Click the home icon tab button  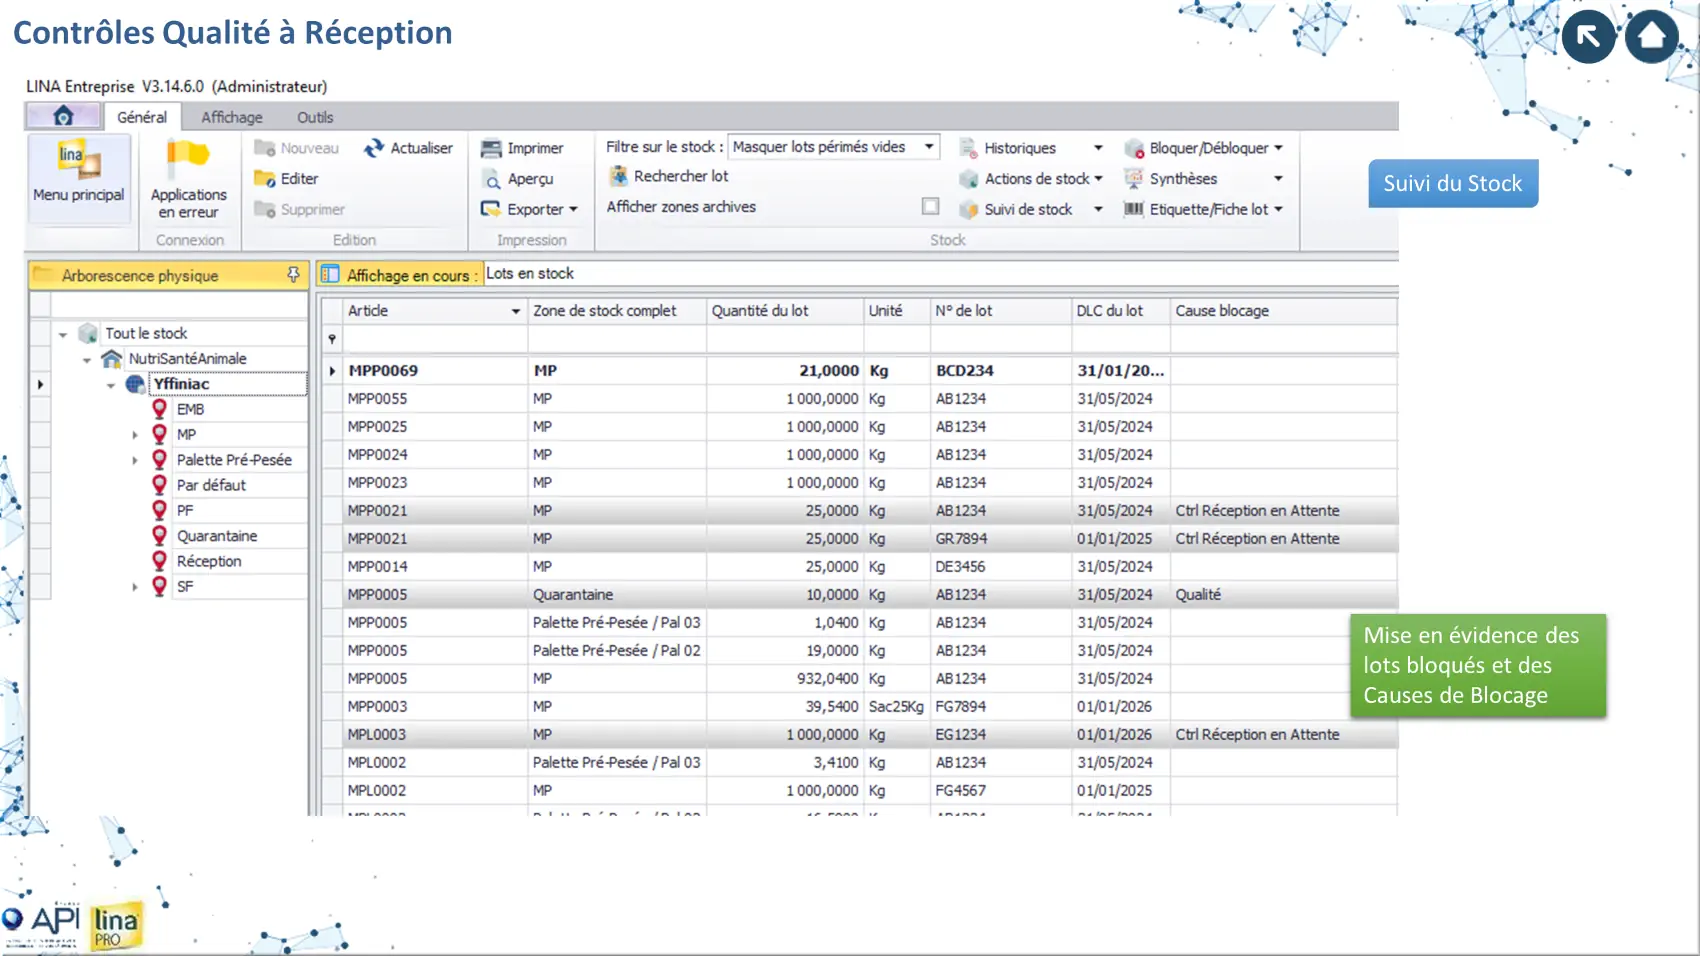coord(63,116)
